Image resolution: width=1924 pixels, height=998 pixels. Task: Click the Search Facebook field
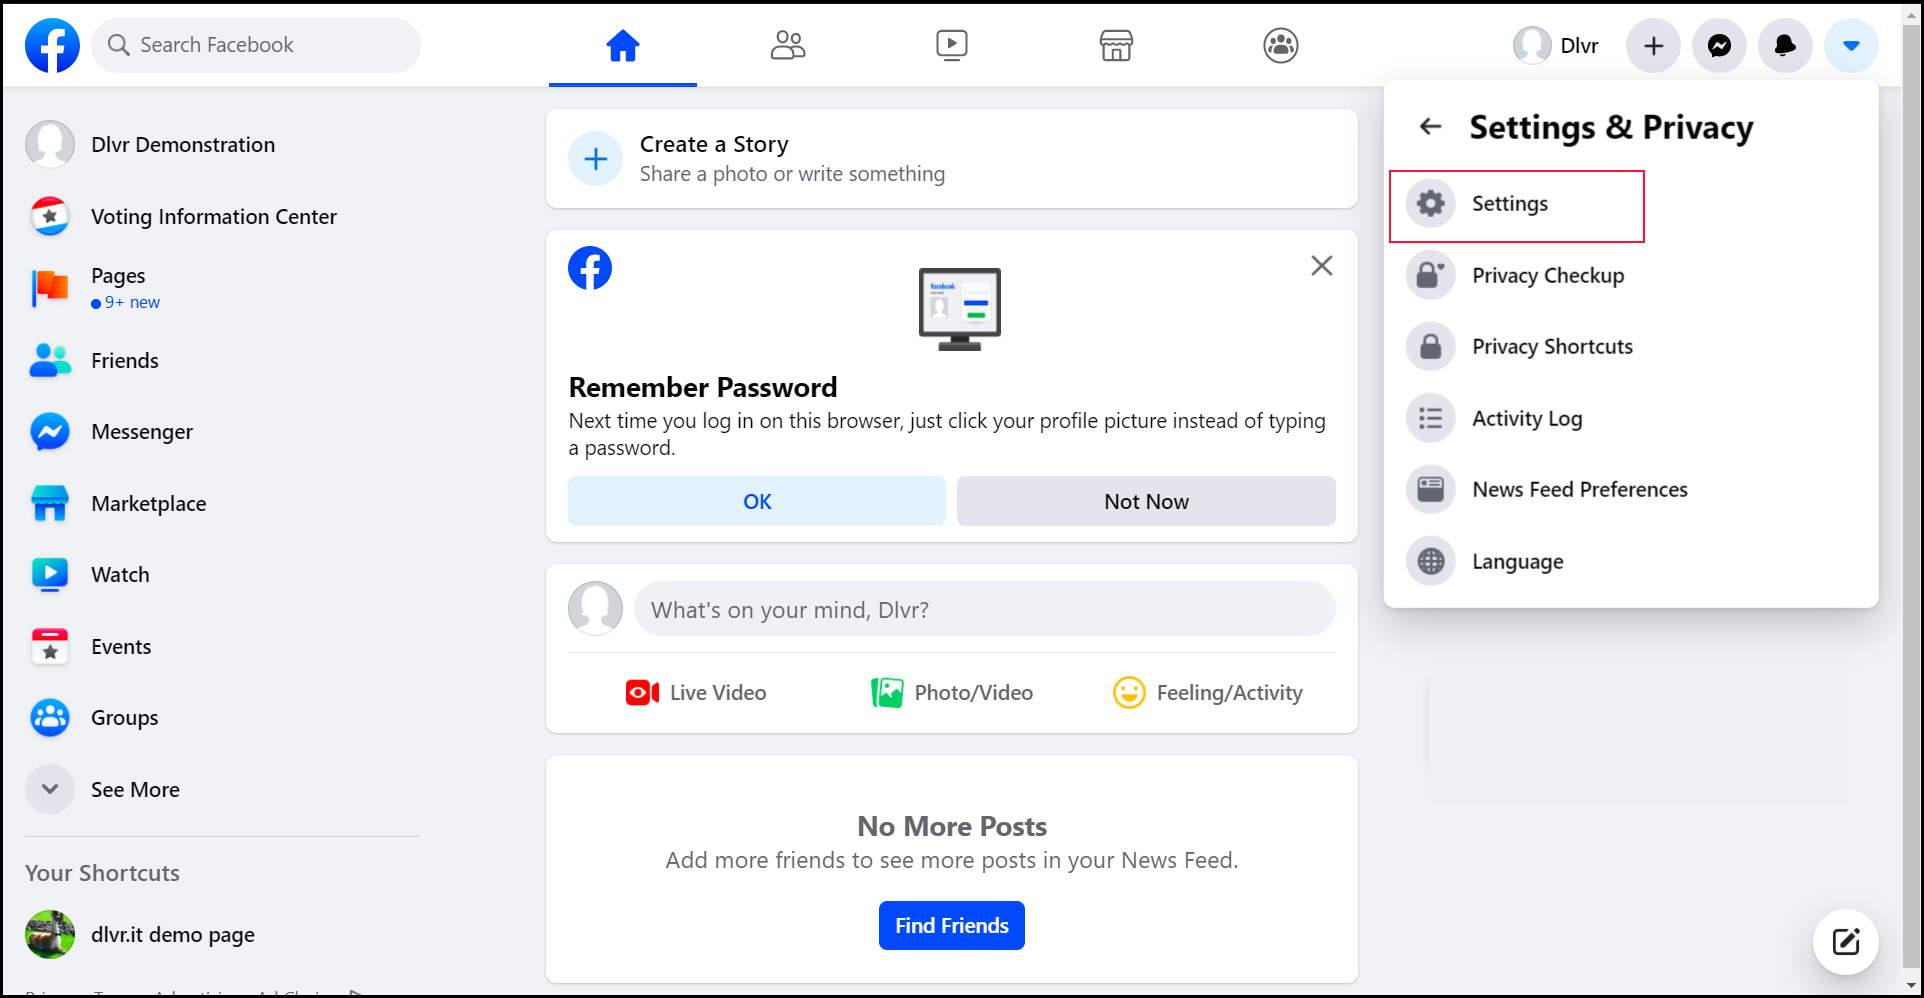pyautogui.click(x=256, y=45)
